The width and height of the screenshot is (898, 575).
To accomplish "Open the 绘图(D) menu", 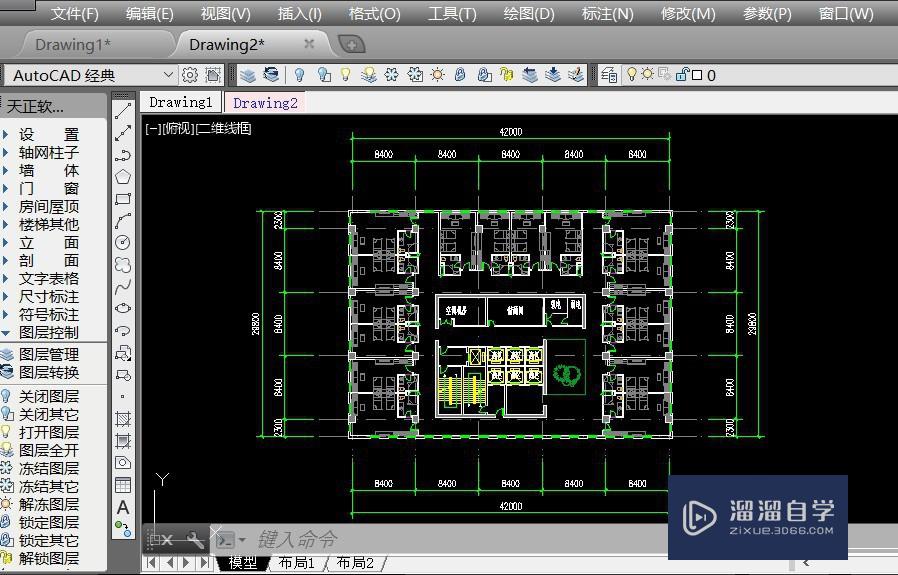I will (529, 14).
